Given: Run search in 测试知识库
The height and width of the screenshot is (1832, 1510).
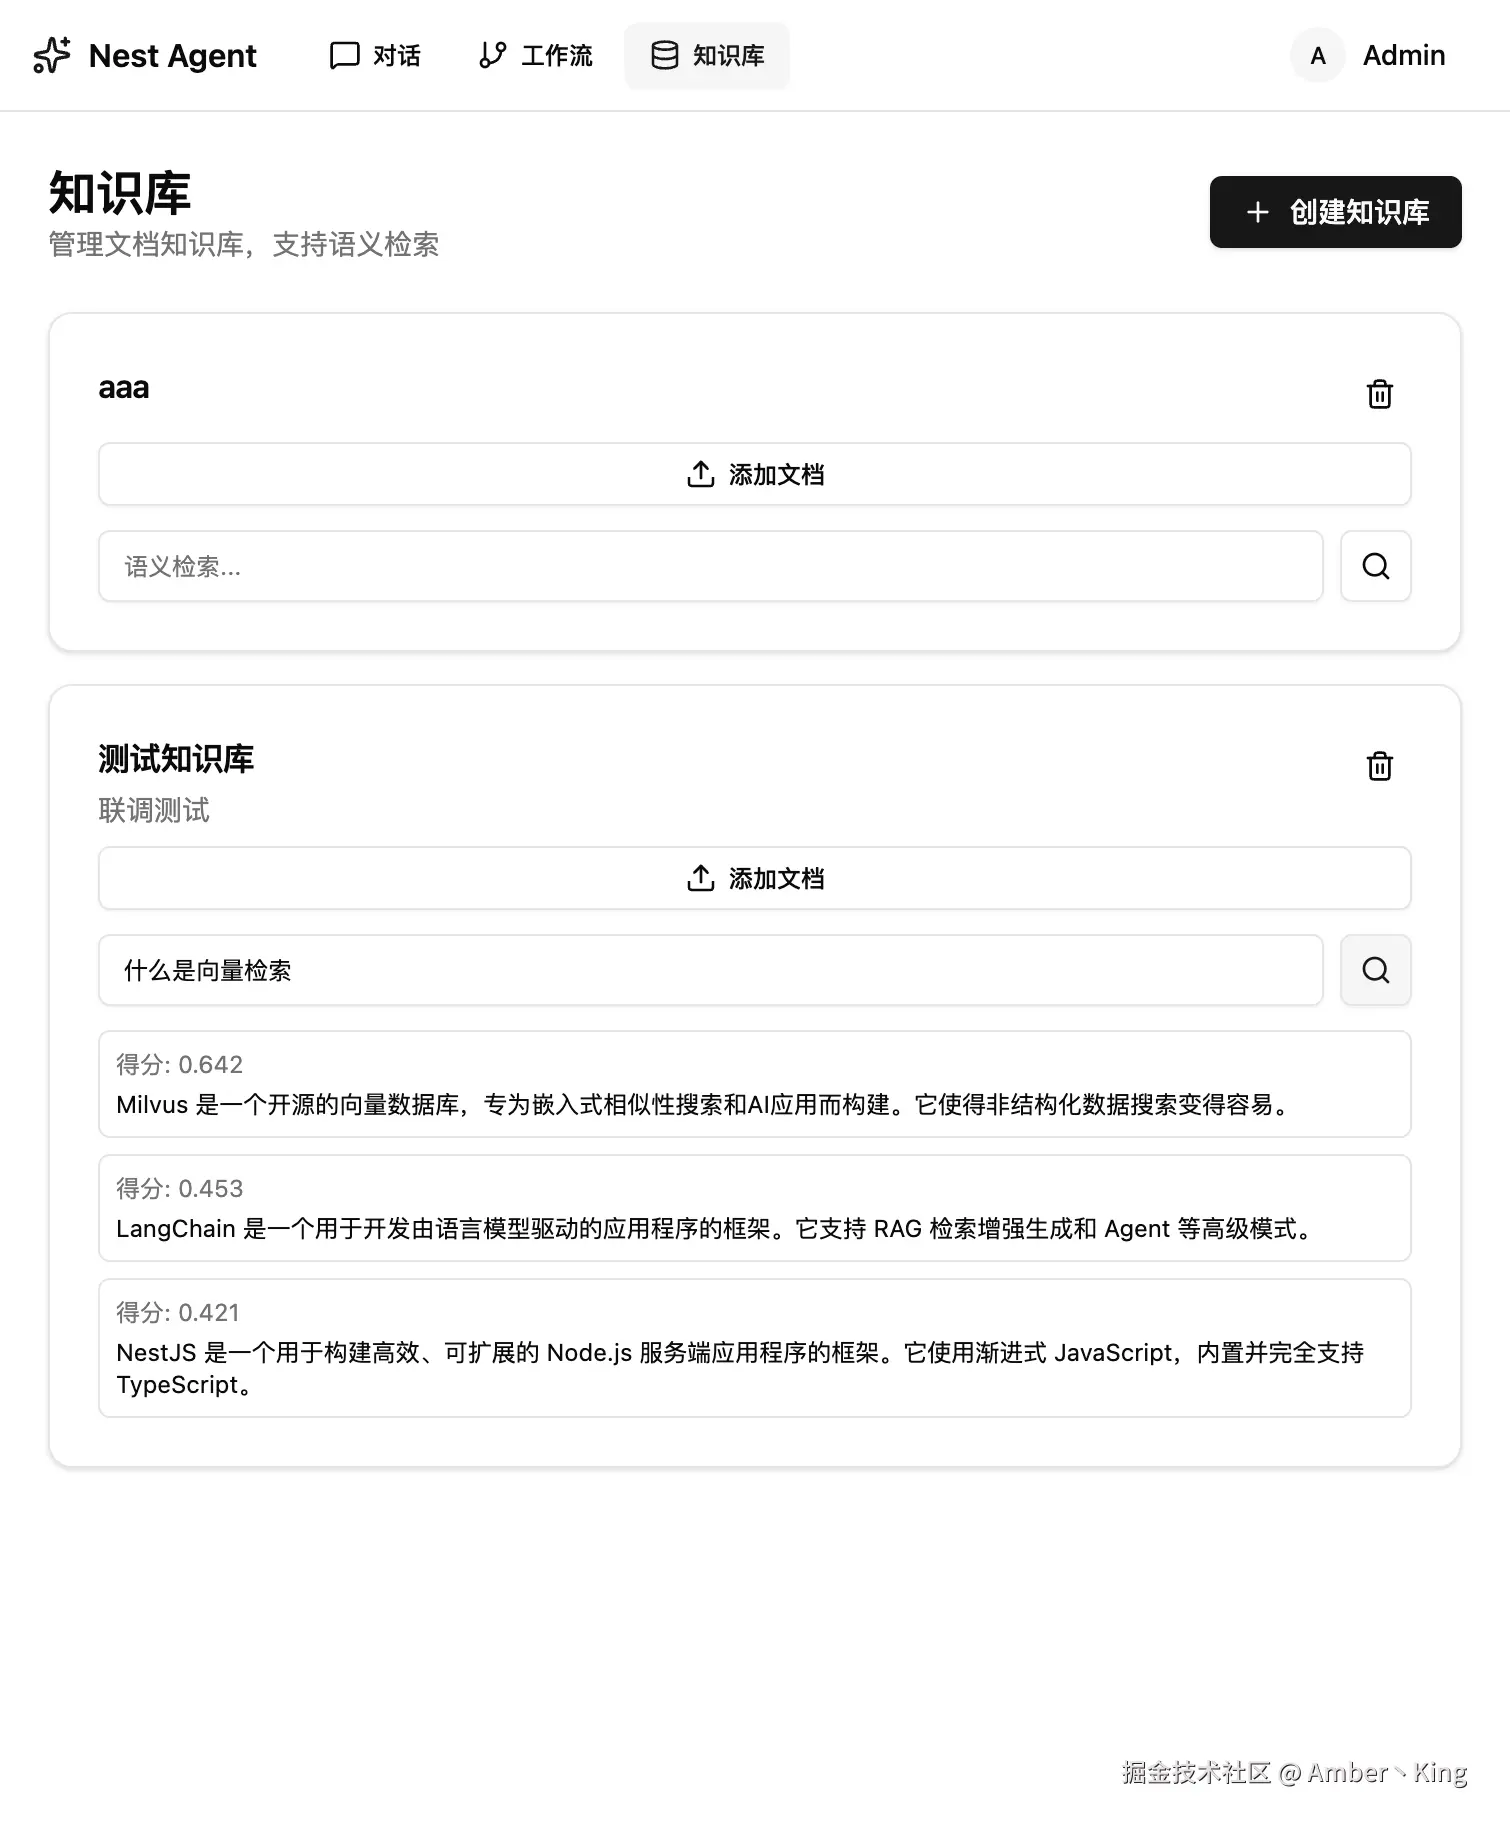Looking at the screenshot, I should click(x=1376, y=970).
